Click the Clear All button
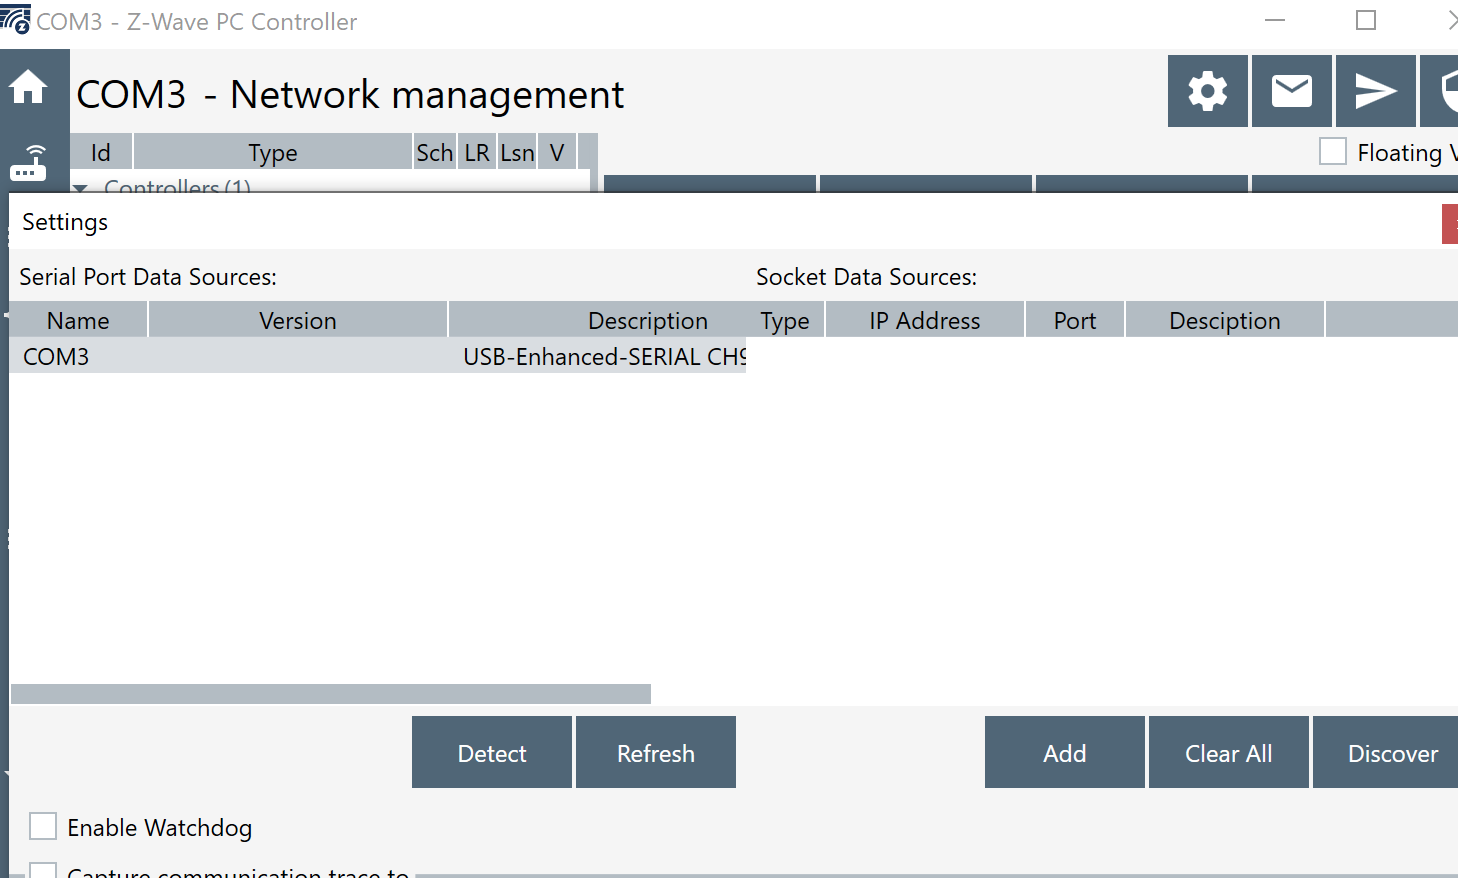This screenshot has width=1458, height=878. click(1228, 753)
